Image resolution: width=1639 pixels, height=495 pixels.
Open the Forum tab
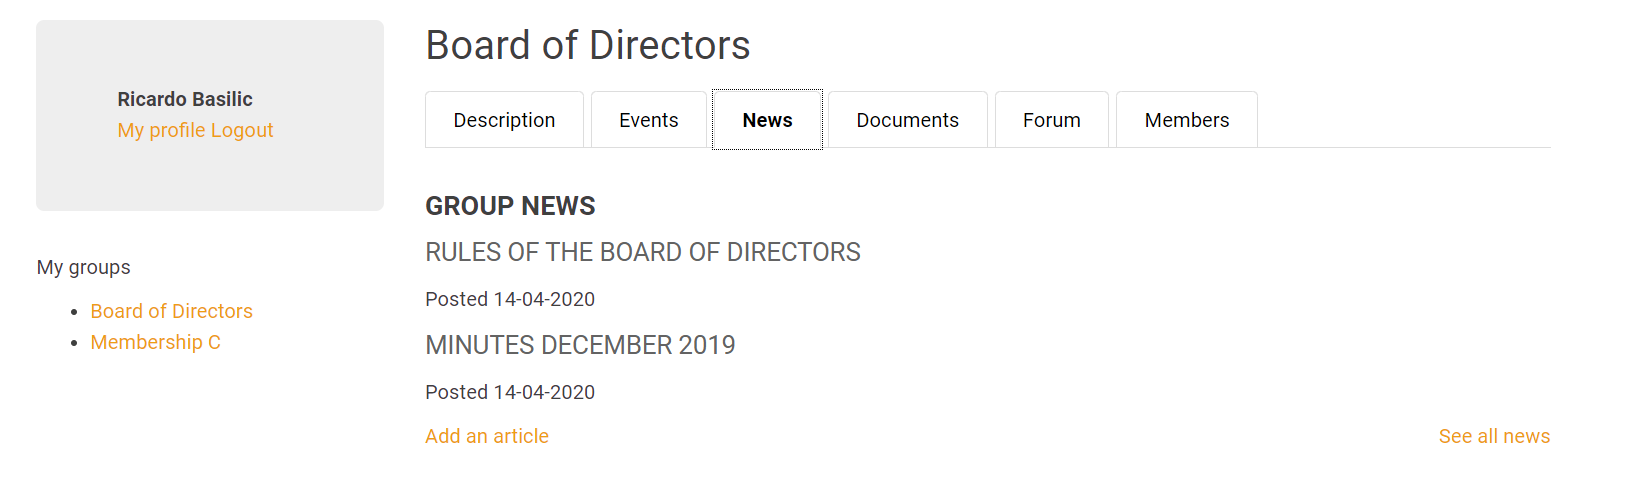[1051, 120]
